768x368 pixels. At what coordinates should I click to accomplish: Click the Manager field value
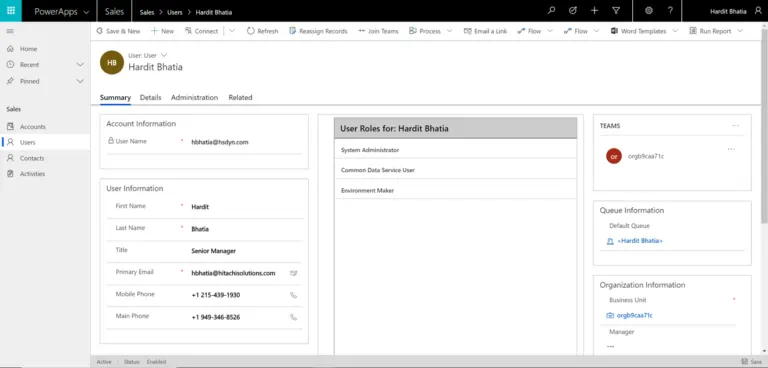pyautogui.click(x=610, y=346)
